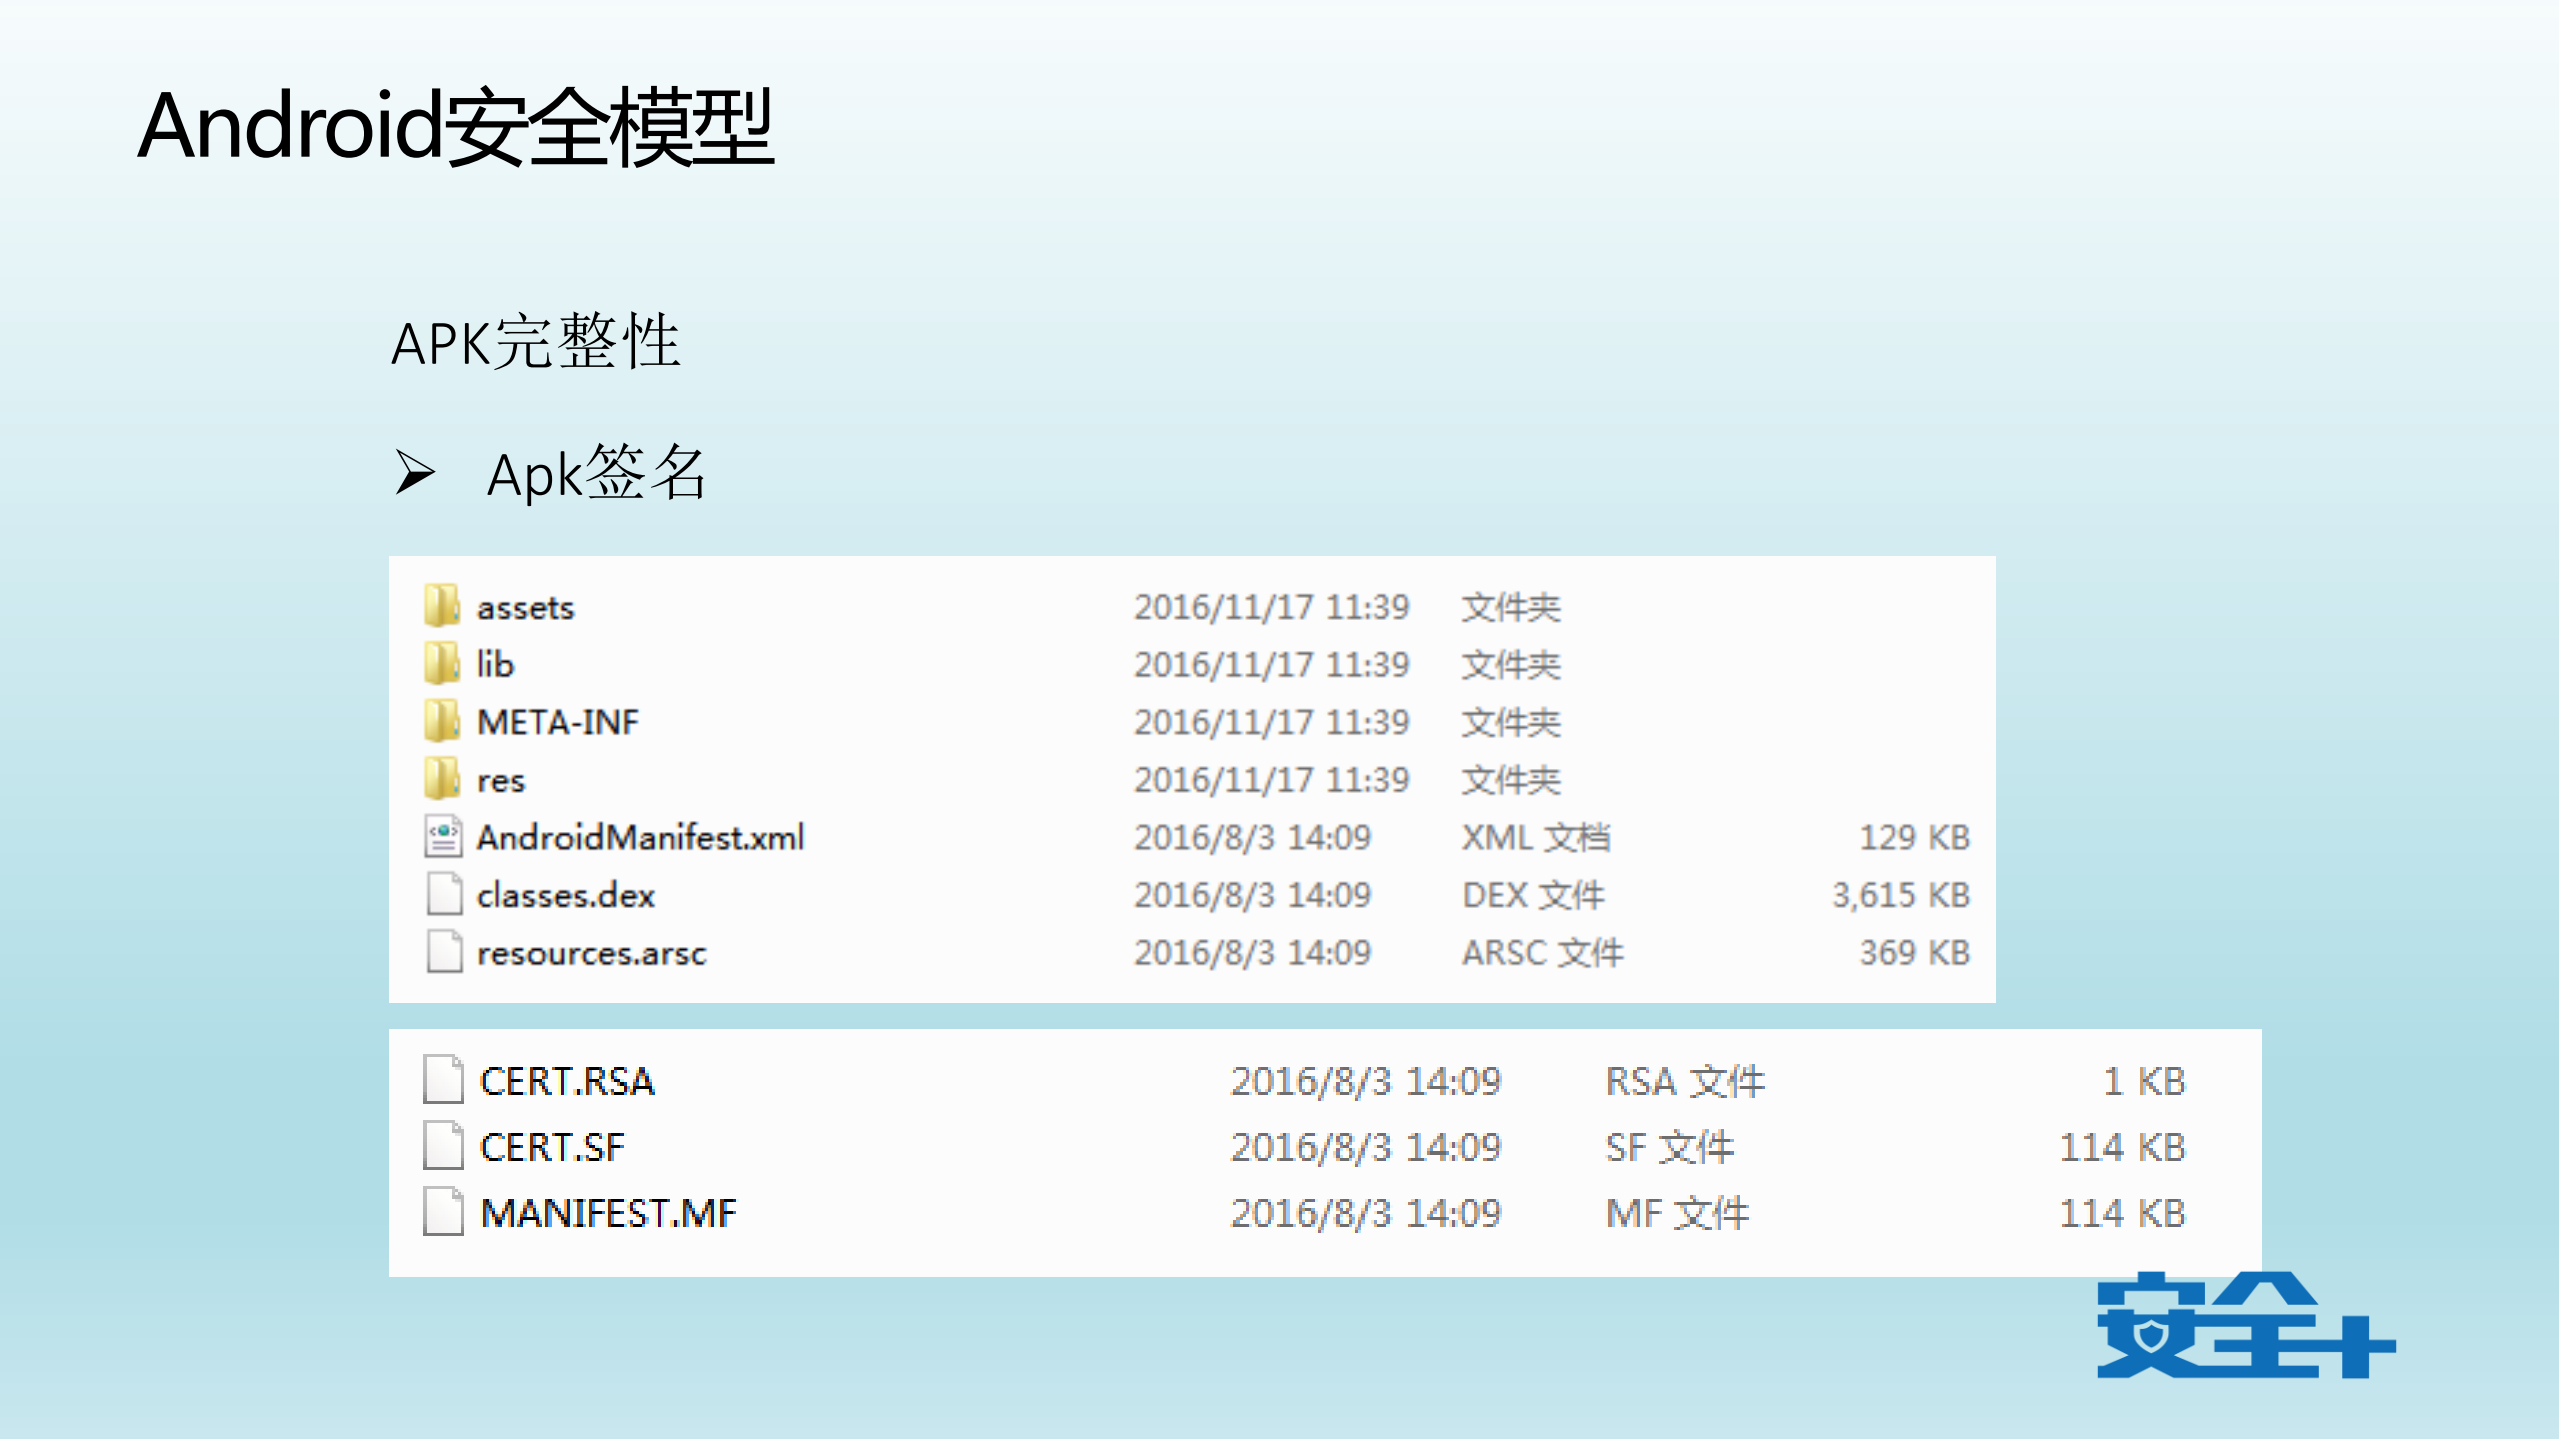Click the classes.dex file name
Image resolution: width=2559 pixels, height=1439 pixels.
(x=565, y=895)
